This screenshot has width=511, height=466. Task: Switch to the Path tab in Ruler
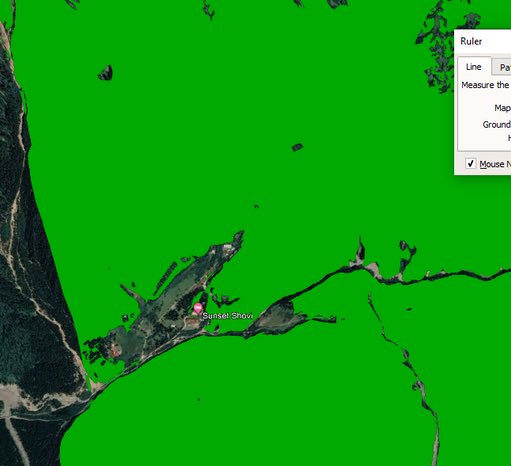pos(502,68)
